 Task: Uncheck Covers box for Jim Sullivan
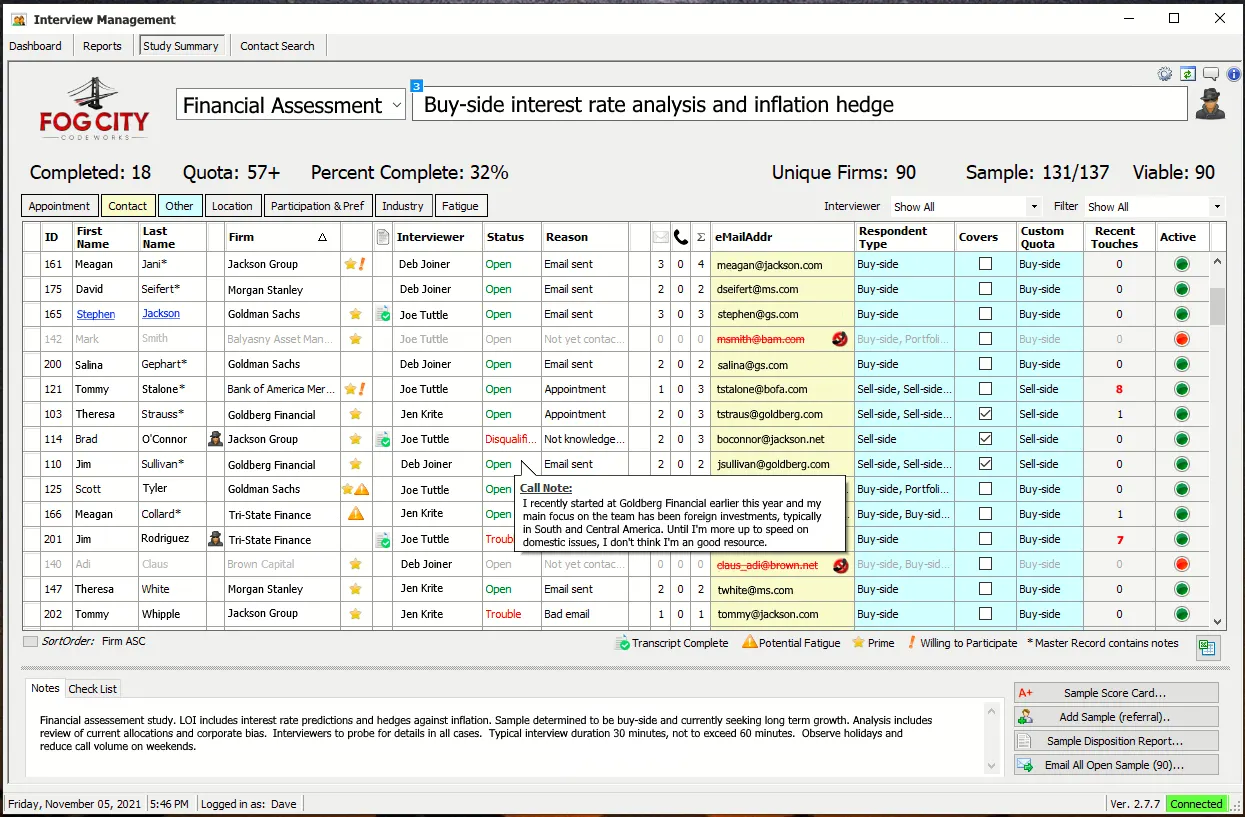tap(985, 464)
